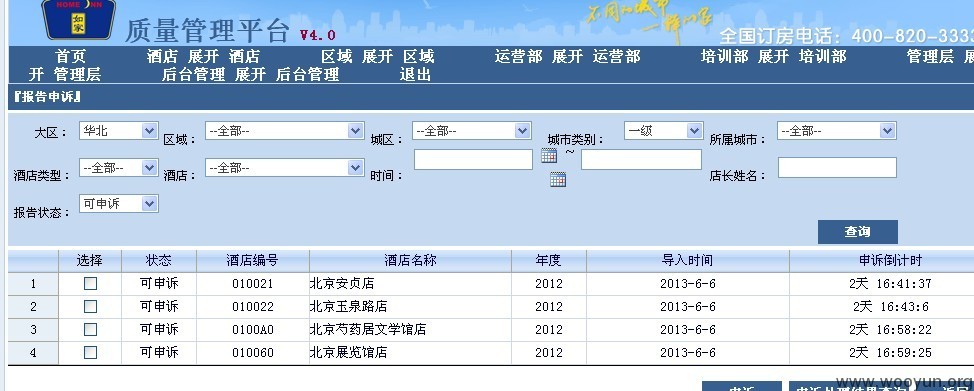Click the 年度 column header
The image size is (974, 391).
click(x=548, y=260)
